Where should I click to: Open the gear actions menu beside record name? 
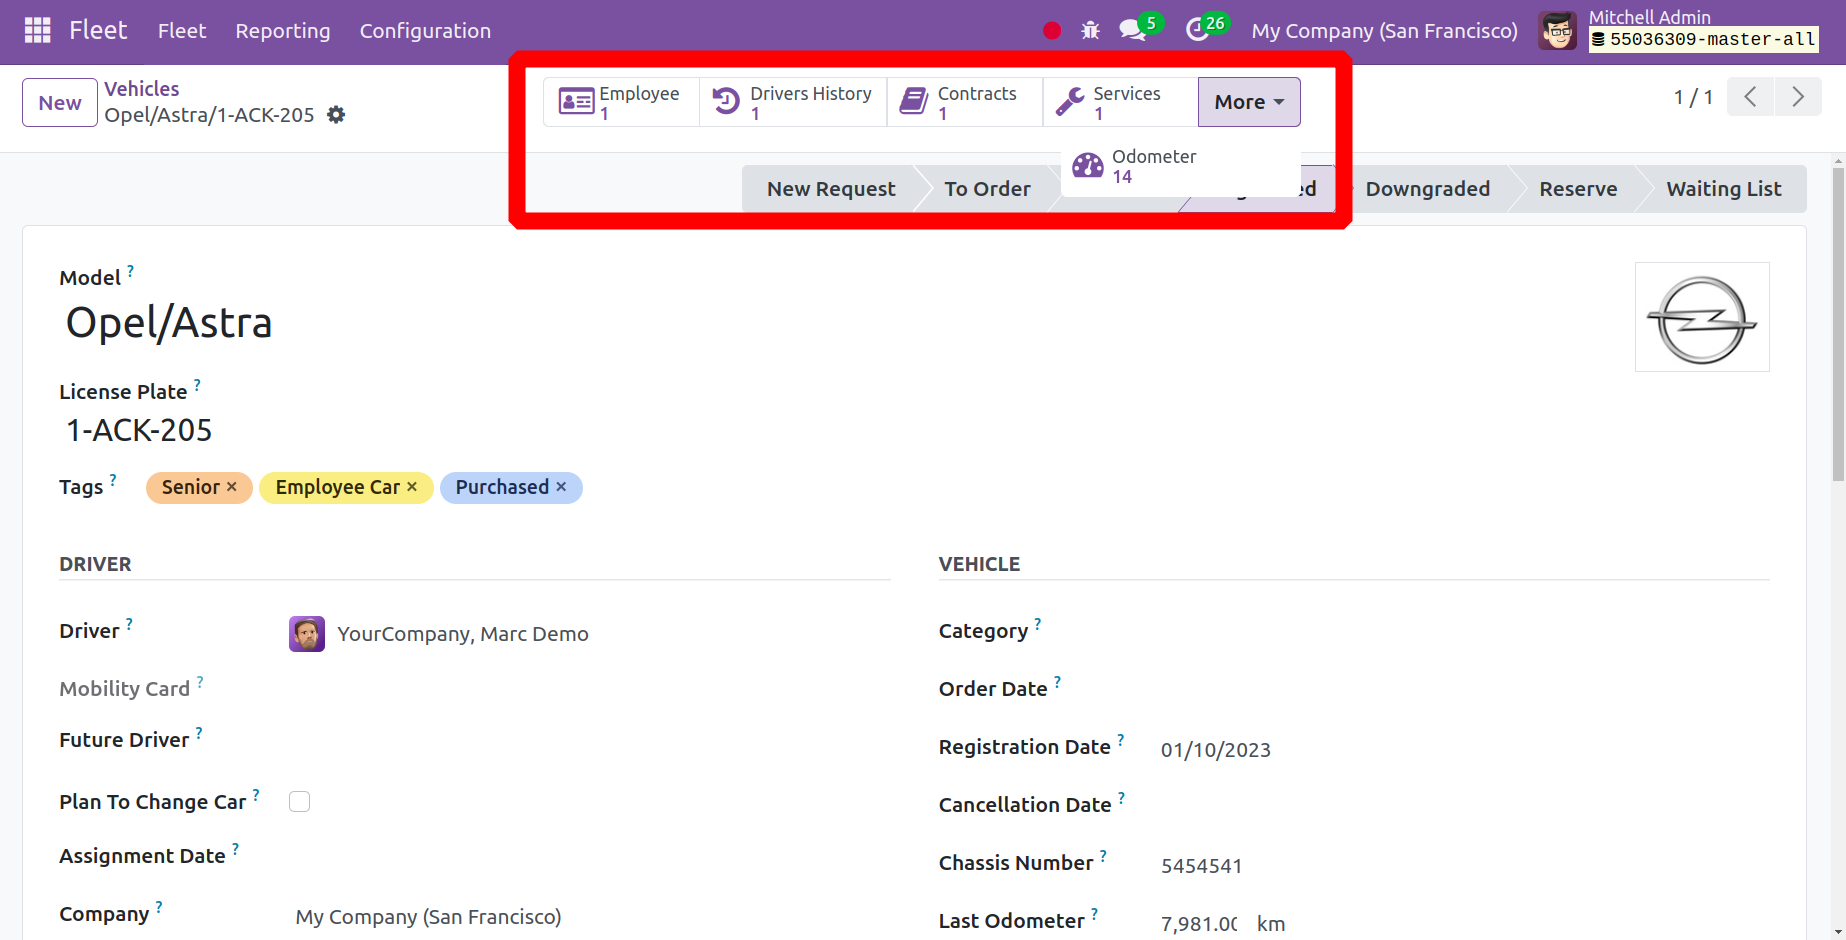click(x=336, y=115)
